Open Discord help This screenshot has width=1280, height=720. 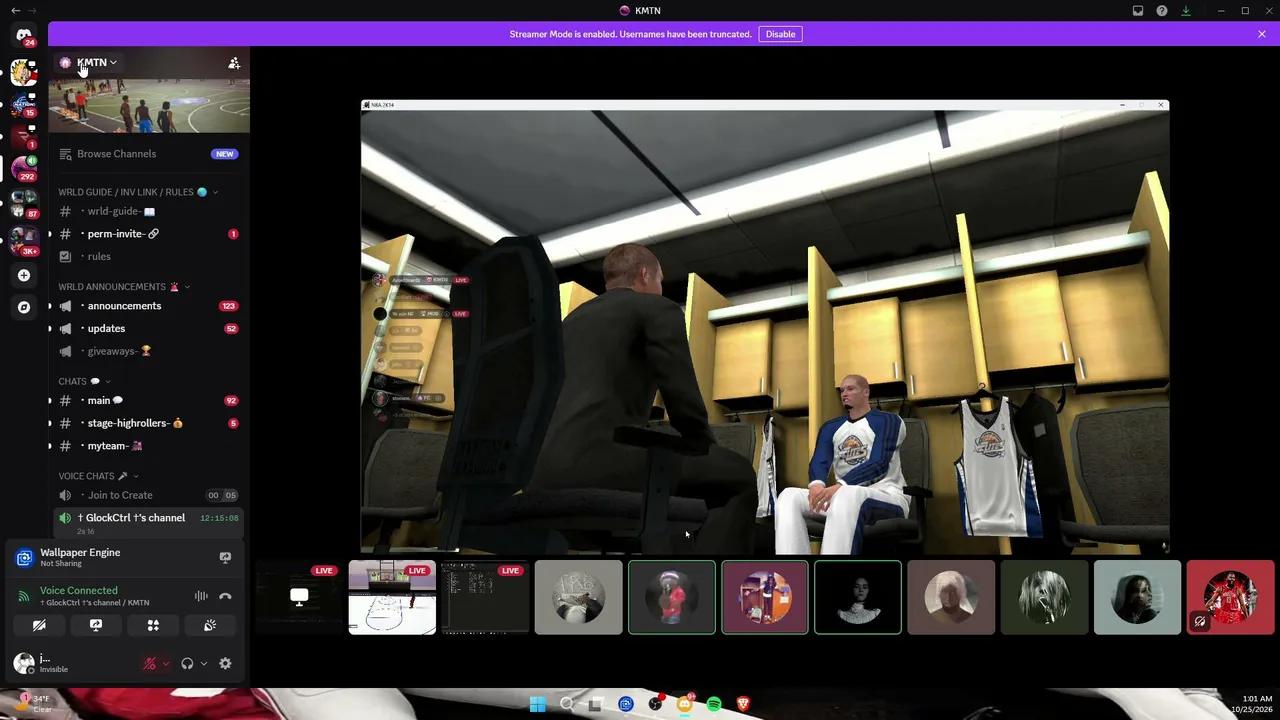click(1162, 11)
